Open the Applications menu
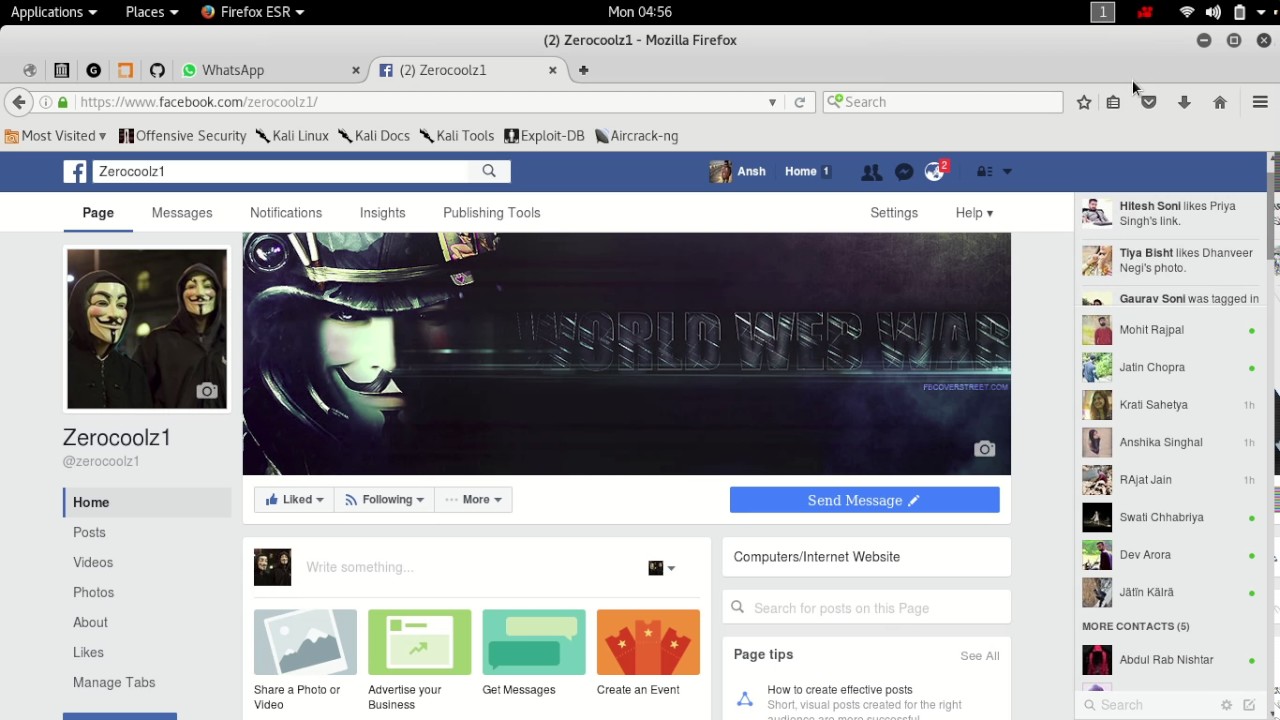The image size is (1280, 720). 54,12
